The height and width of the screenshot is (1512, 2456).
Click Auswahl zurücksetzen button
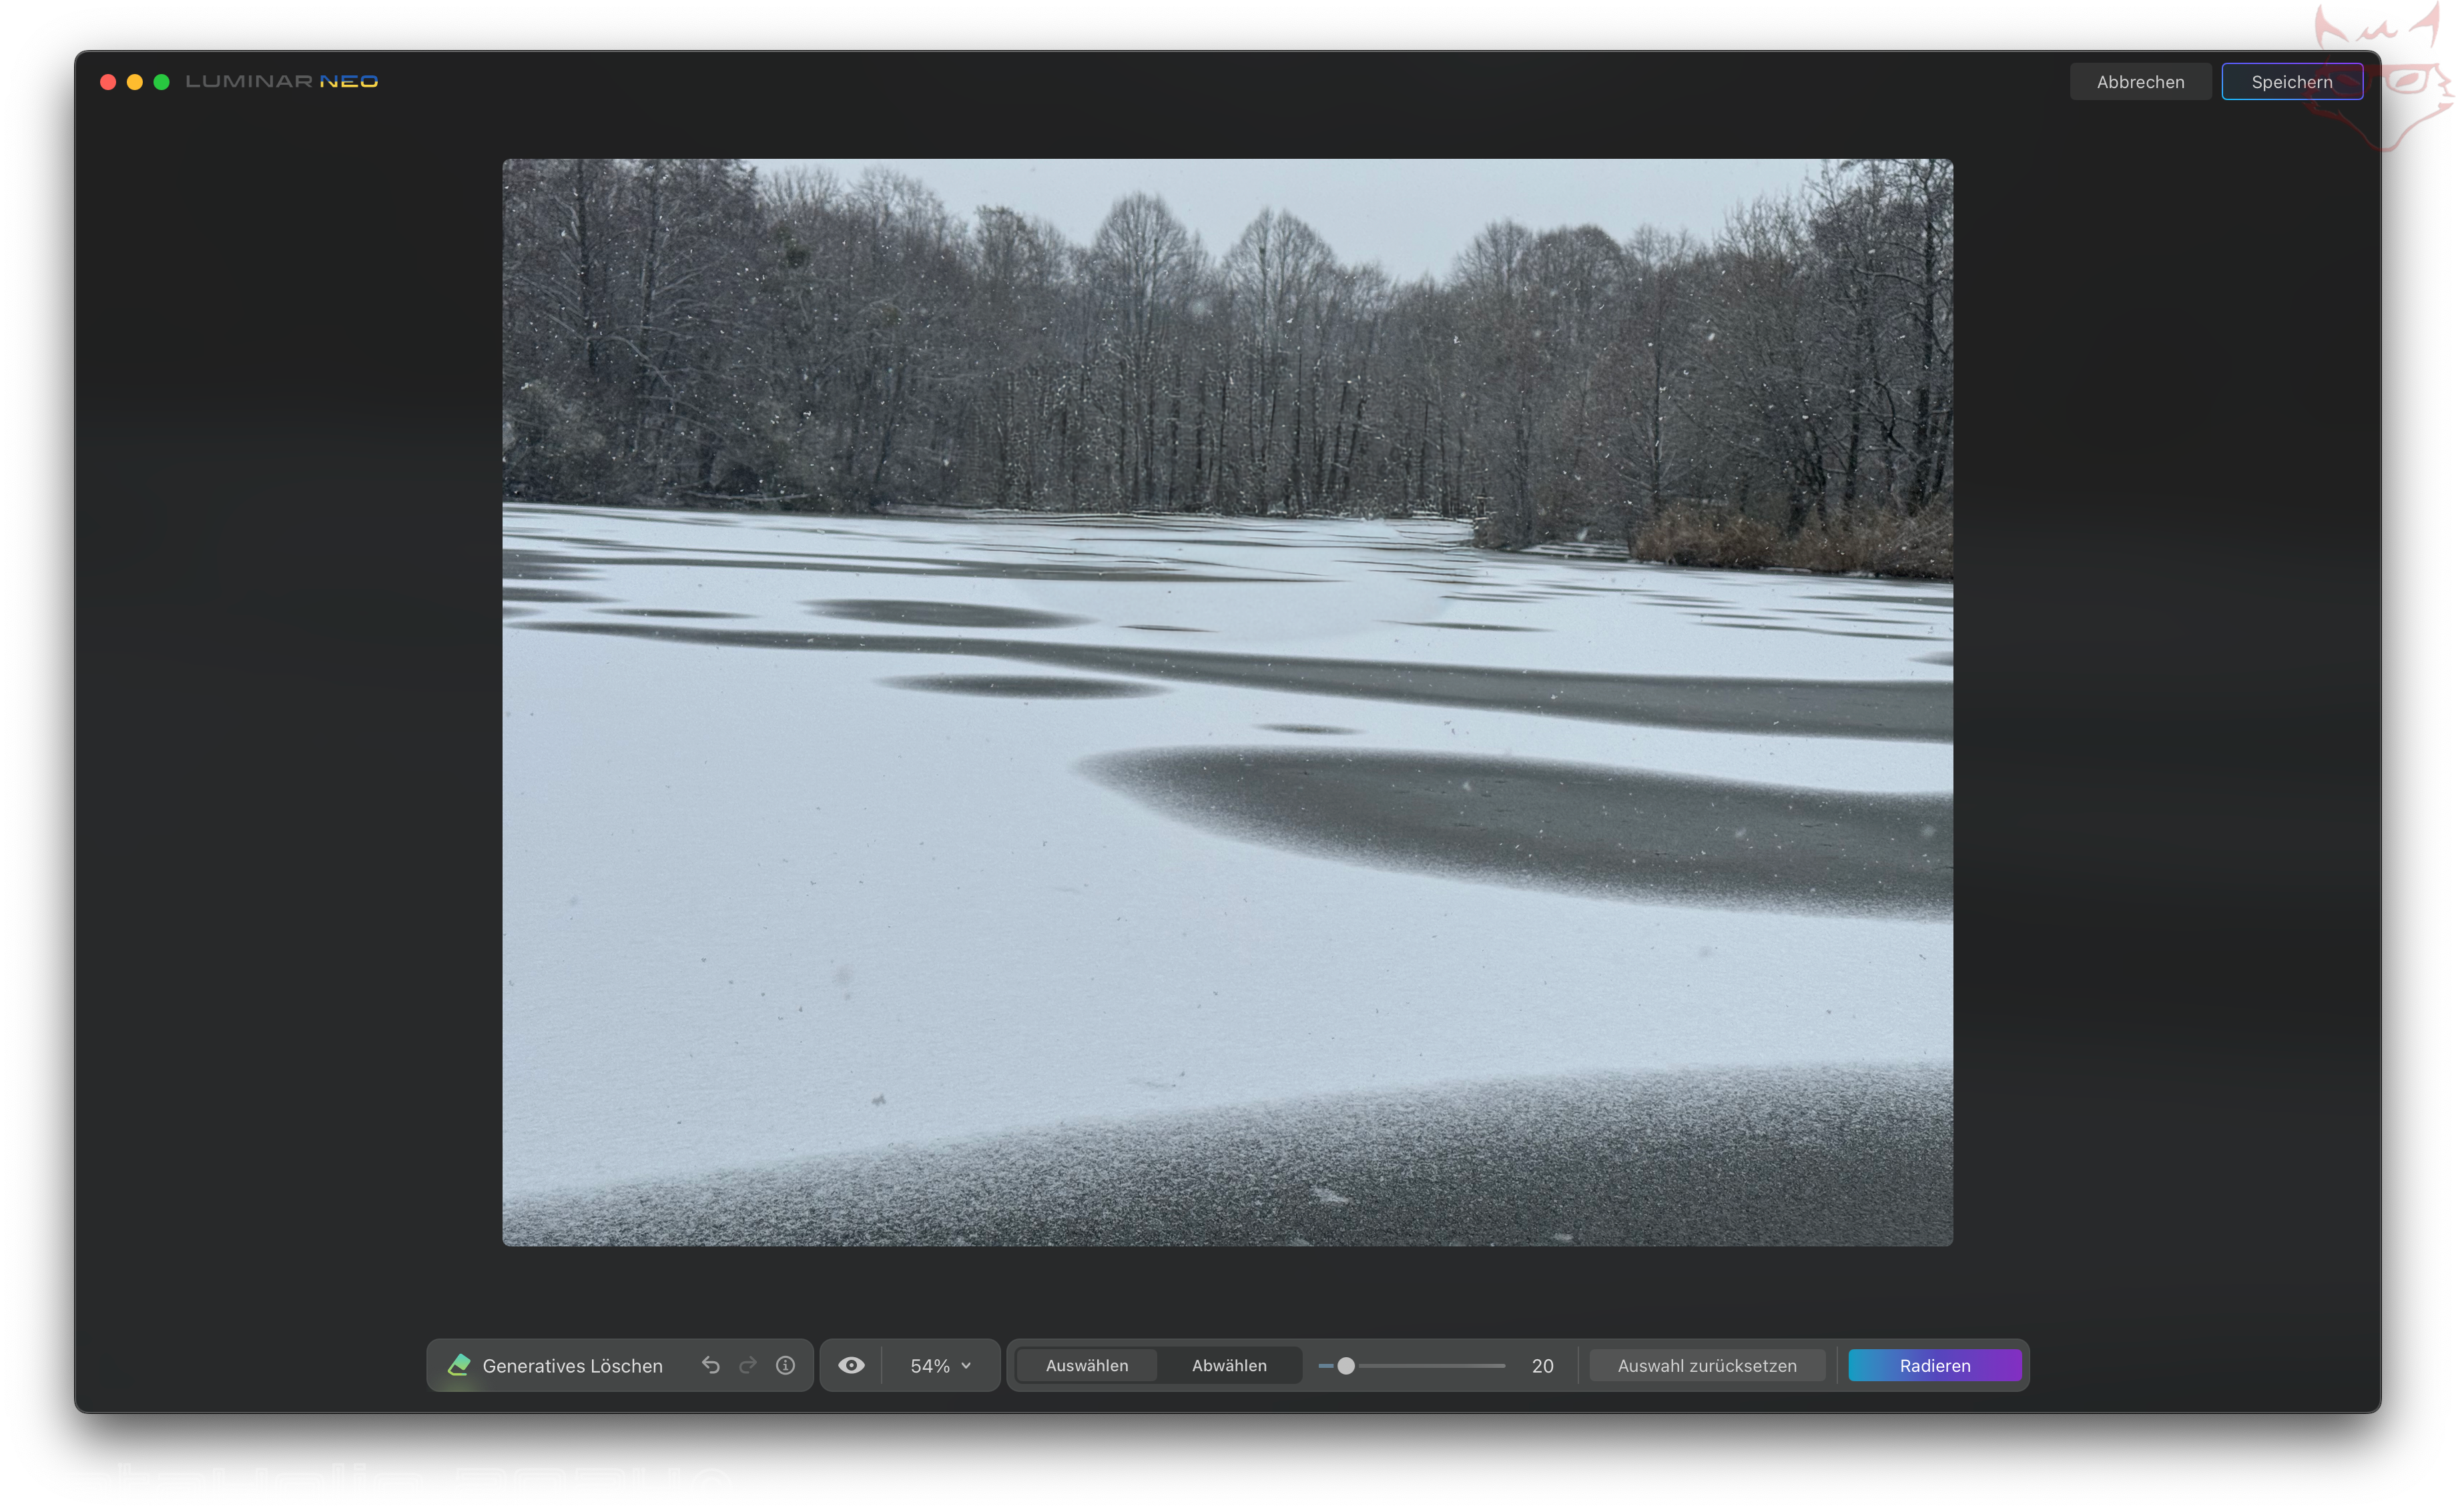click(1707, 1365)
